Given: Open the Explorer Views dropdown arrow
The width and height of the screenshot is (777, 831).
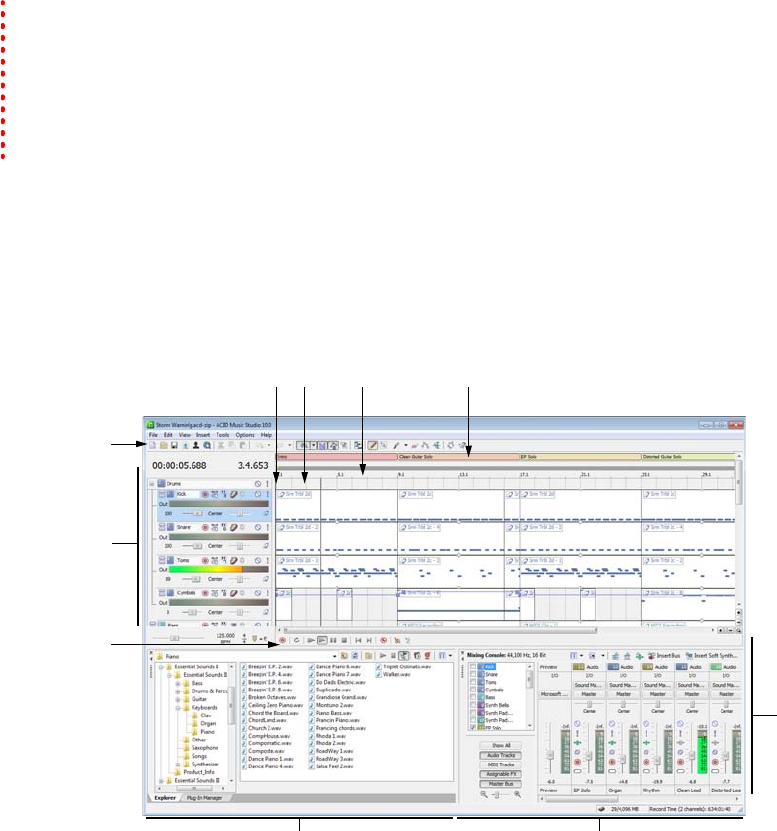Looking at the screenshot, I should point(451,656).
